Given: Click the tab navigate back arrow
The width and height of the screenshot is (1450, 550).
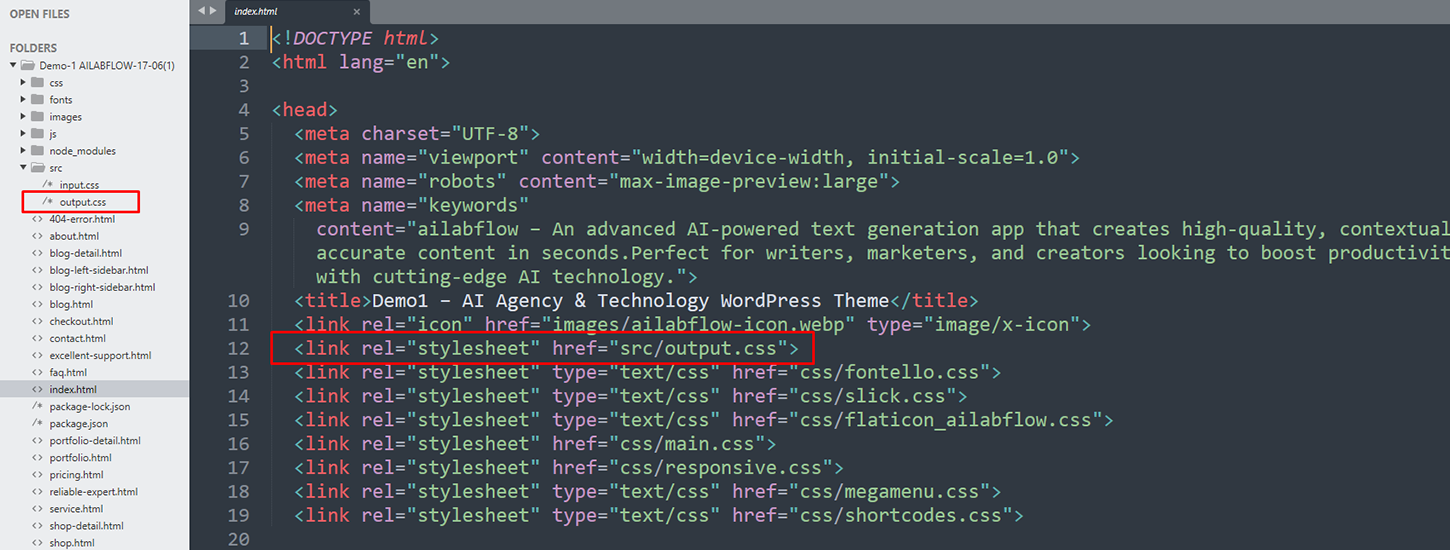Looking at the screenshot, I should click(x=200, y=10).
